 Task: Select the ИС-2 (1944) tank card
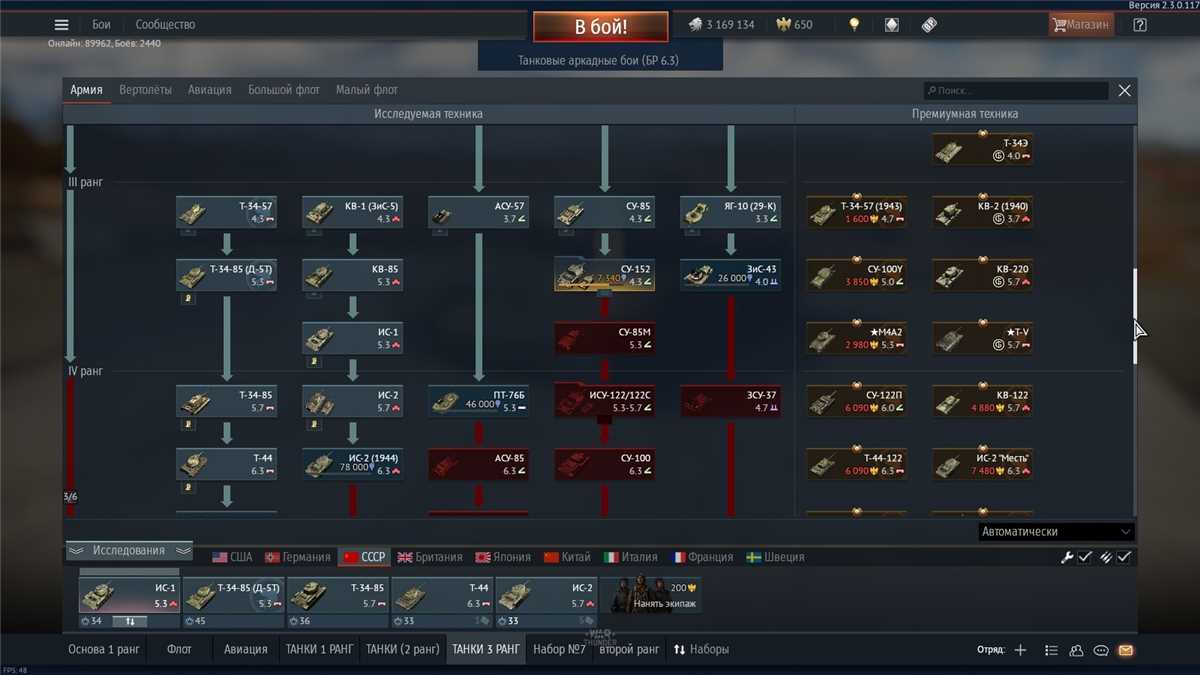[x=353, y=464]
